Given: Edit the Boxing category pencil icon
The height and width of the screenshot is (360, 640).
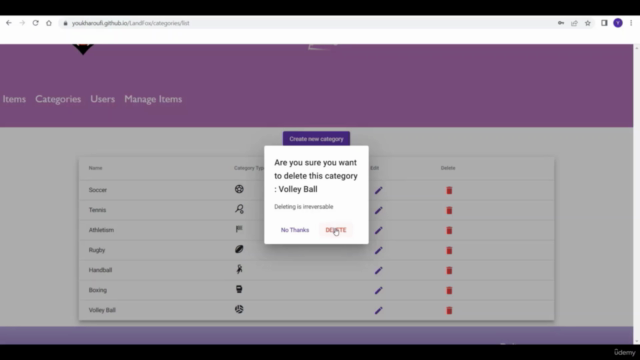Looking at the screenshot, I should [x=378, y=290].
